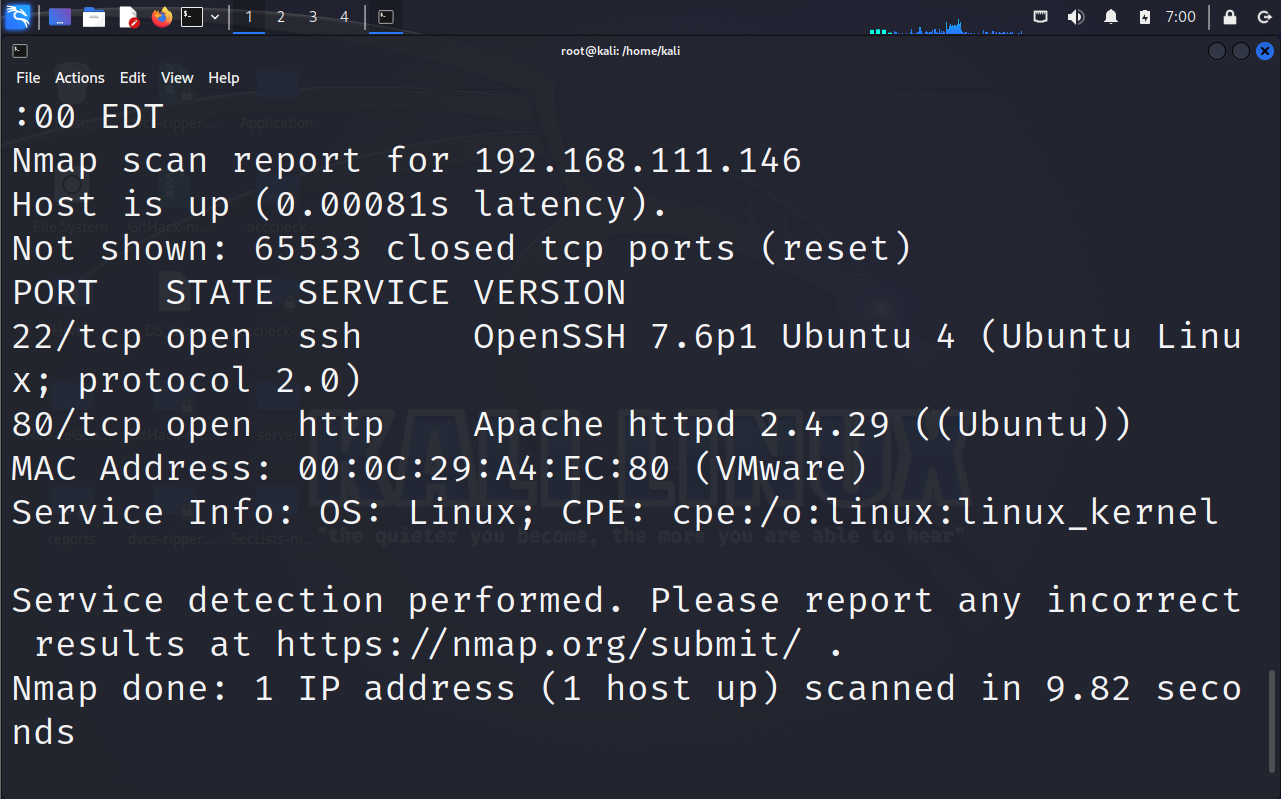This screenshot has width=1281, height=799.
Task: Switch to workspace 1
Action: 249,17
